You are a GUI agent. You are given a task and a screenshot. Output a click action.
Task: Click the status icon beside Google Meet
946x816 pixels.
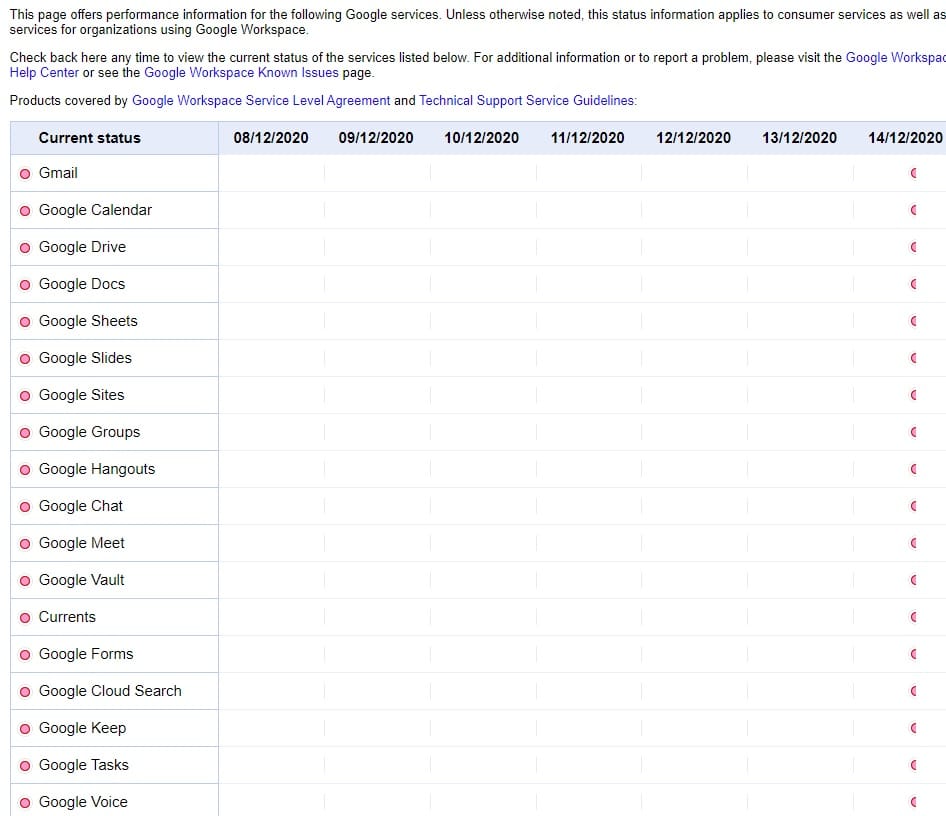coord(25,544)
